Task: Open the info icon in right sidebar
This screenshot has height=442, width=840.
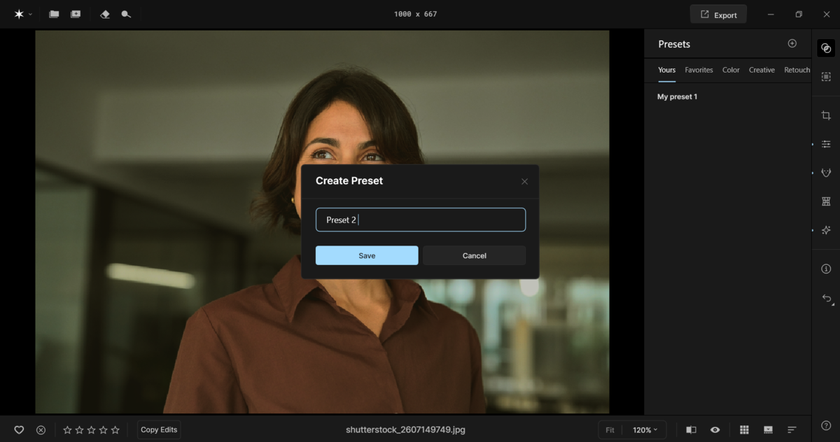Action: pos(826,269)
